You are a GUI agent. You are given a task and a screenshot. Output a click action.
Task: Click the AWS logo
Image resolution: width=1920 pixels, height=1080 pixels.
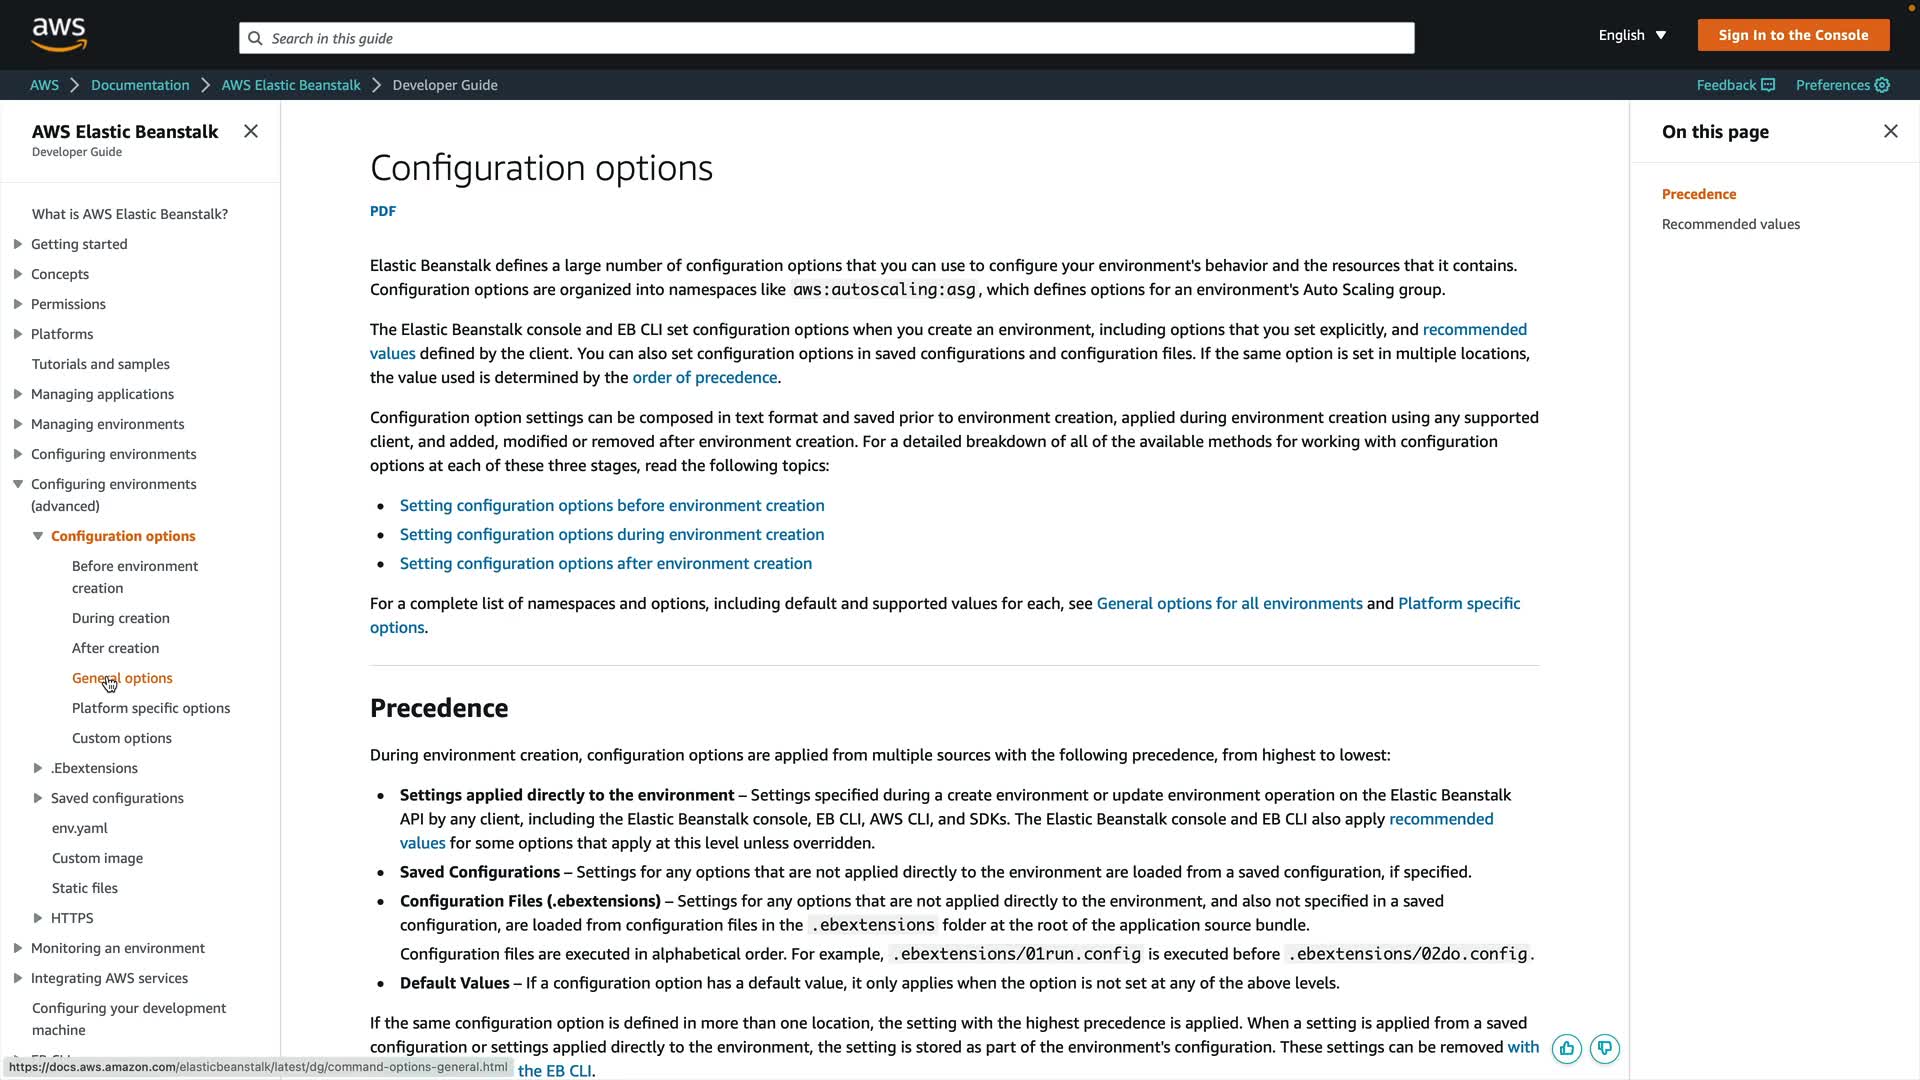click(x=59, y=34)
